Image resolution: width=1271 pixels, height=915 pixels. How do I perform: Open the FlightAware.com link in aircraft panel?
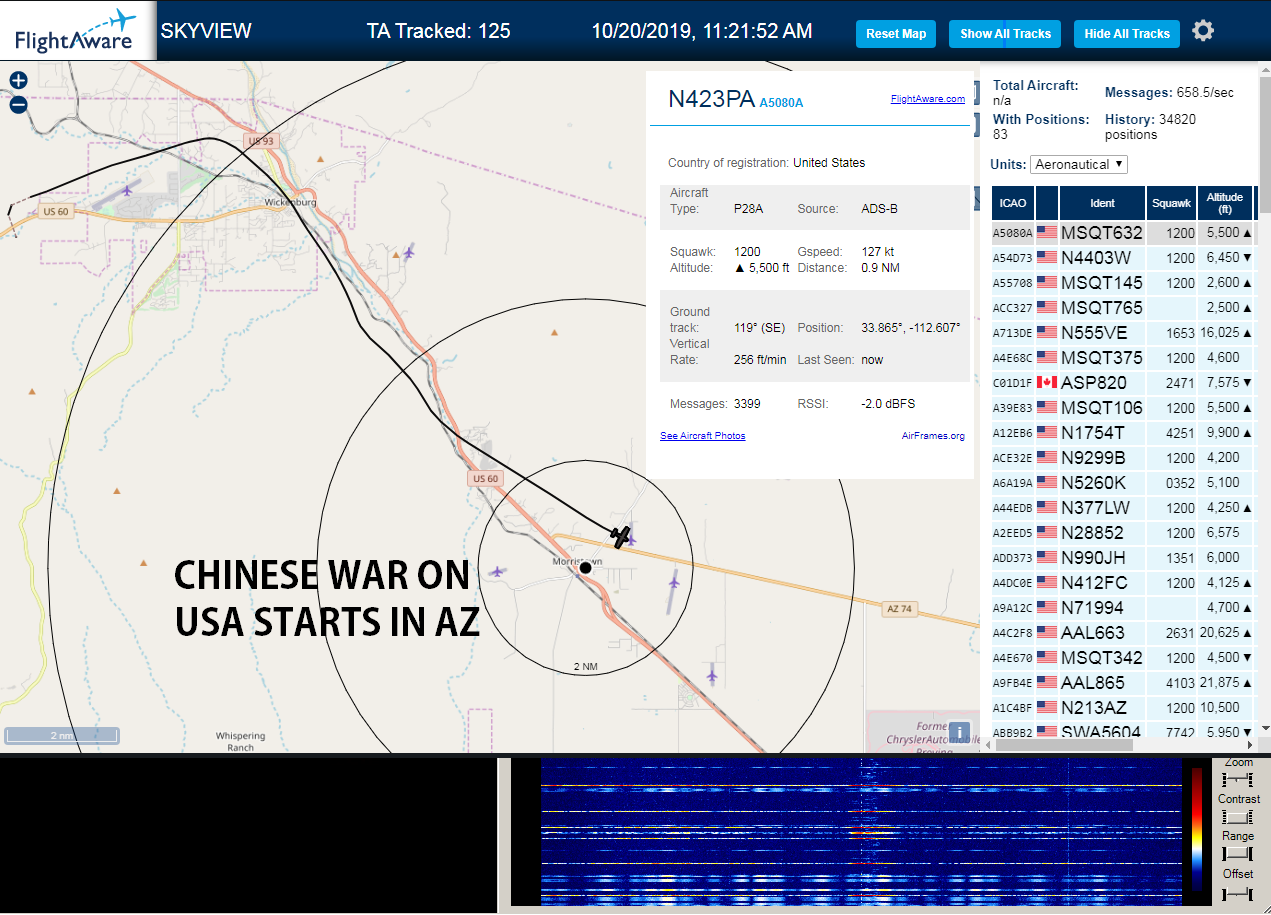[928, 98]
